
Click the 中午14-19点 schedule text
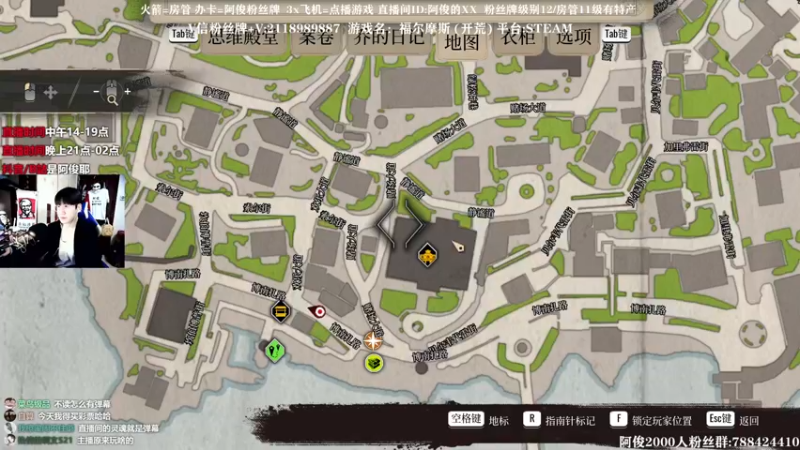tap(77, 132)
